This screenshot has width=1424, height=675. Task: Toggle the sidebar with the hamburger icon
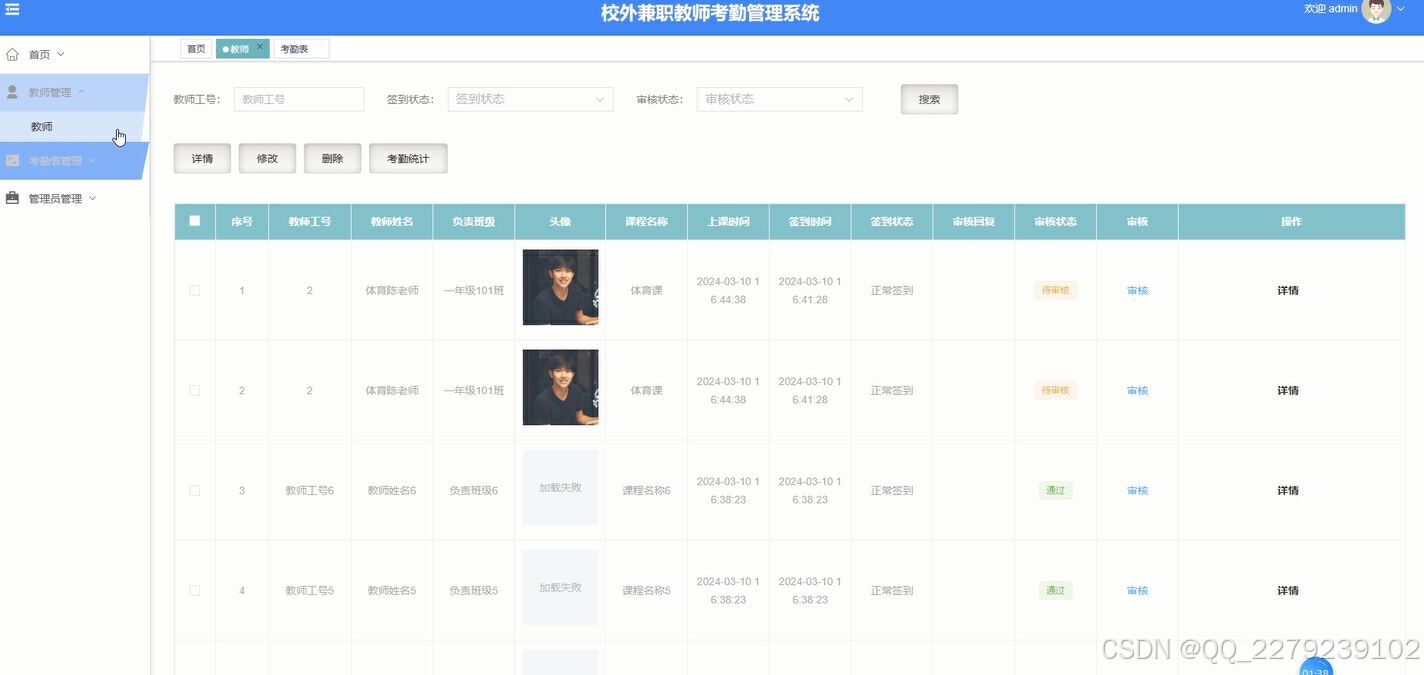coord(12,9)
